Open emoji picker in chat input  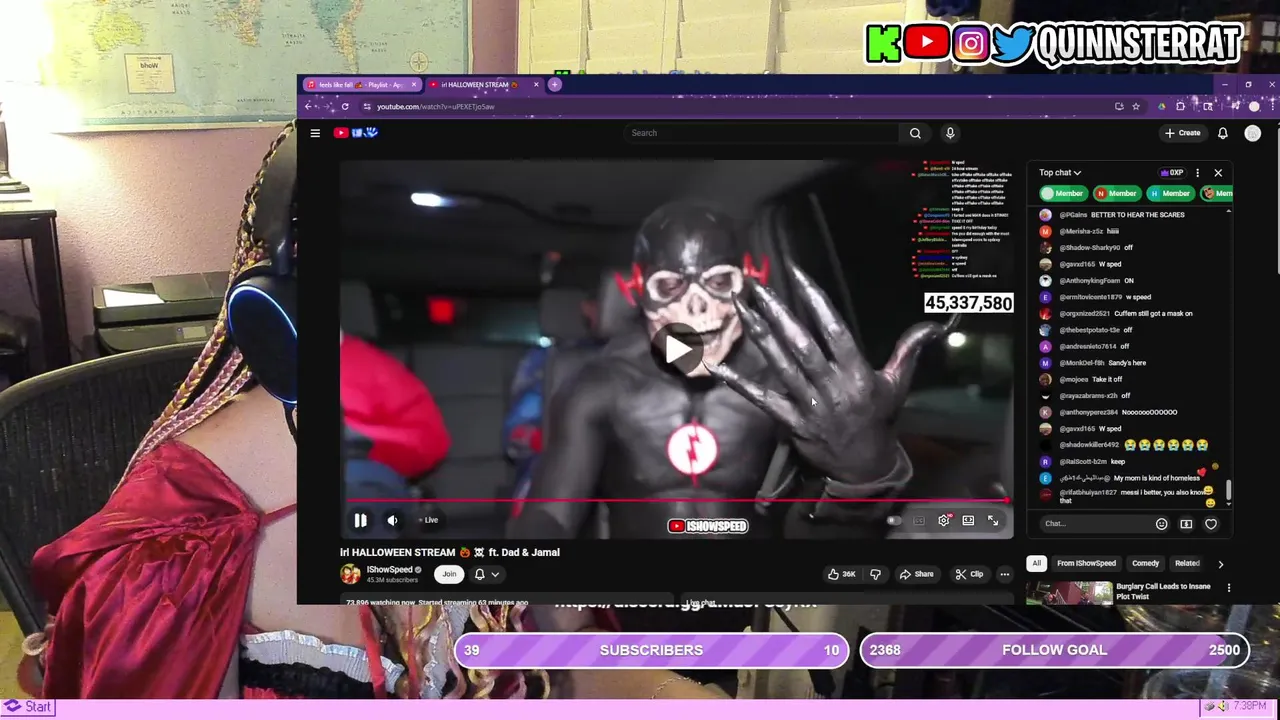1161,524
